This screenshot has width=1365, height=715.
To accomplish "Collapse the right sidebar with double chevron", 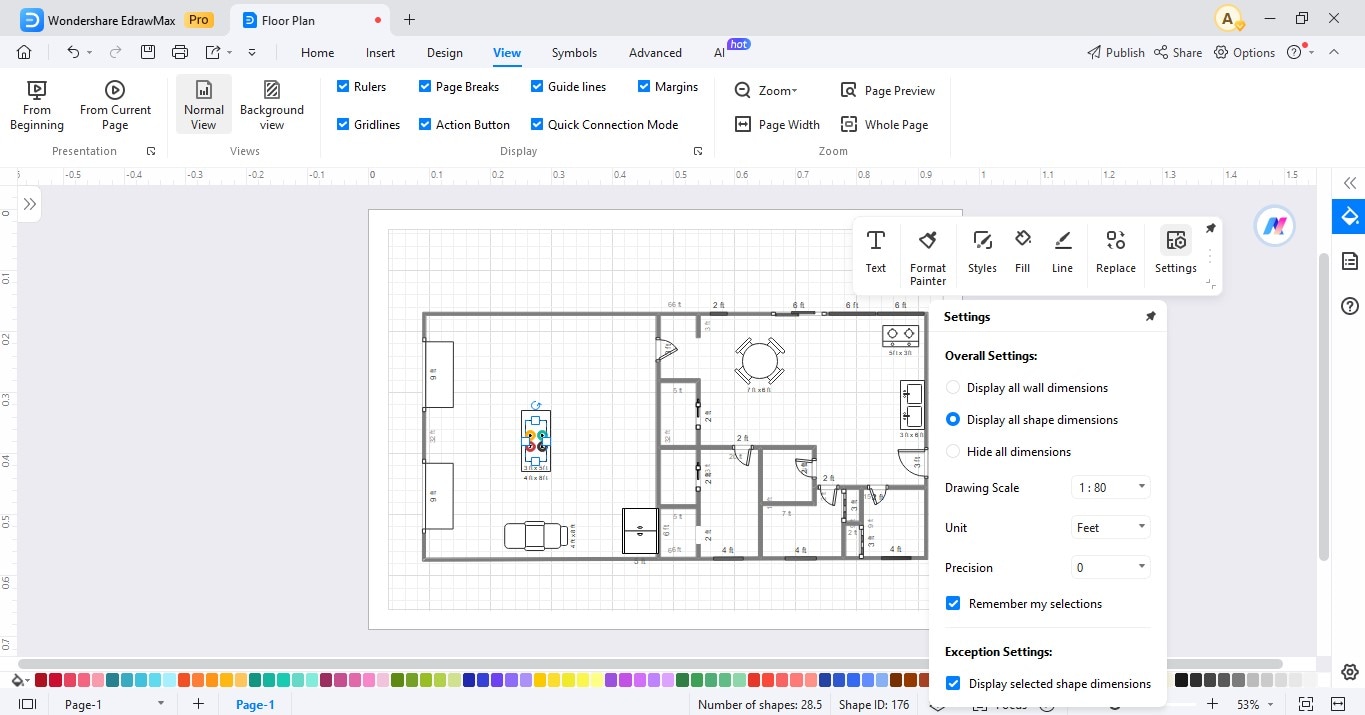I will pos(1350,183).
